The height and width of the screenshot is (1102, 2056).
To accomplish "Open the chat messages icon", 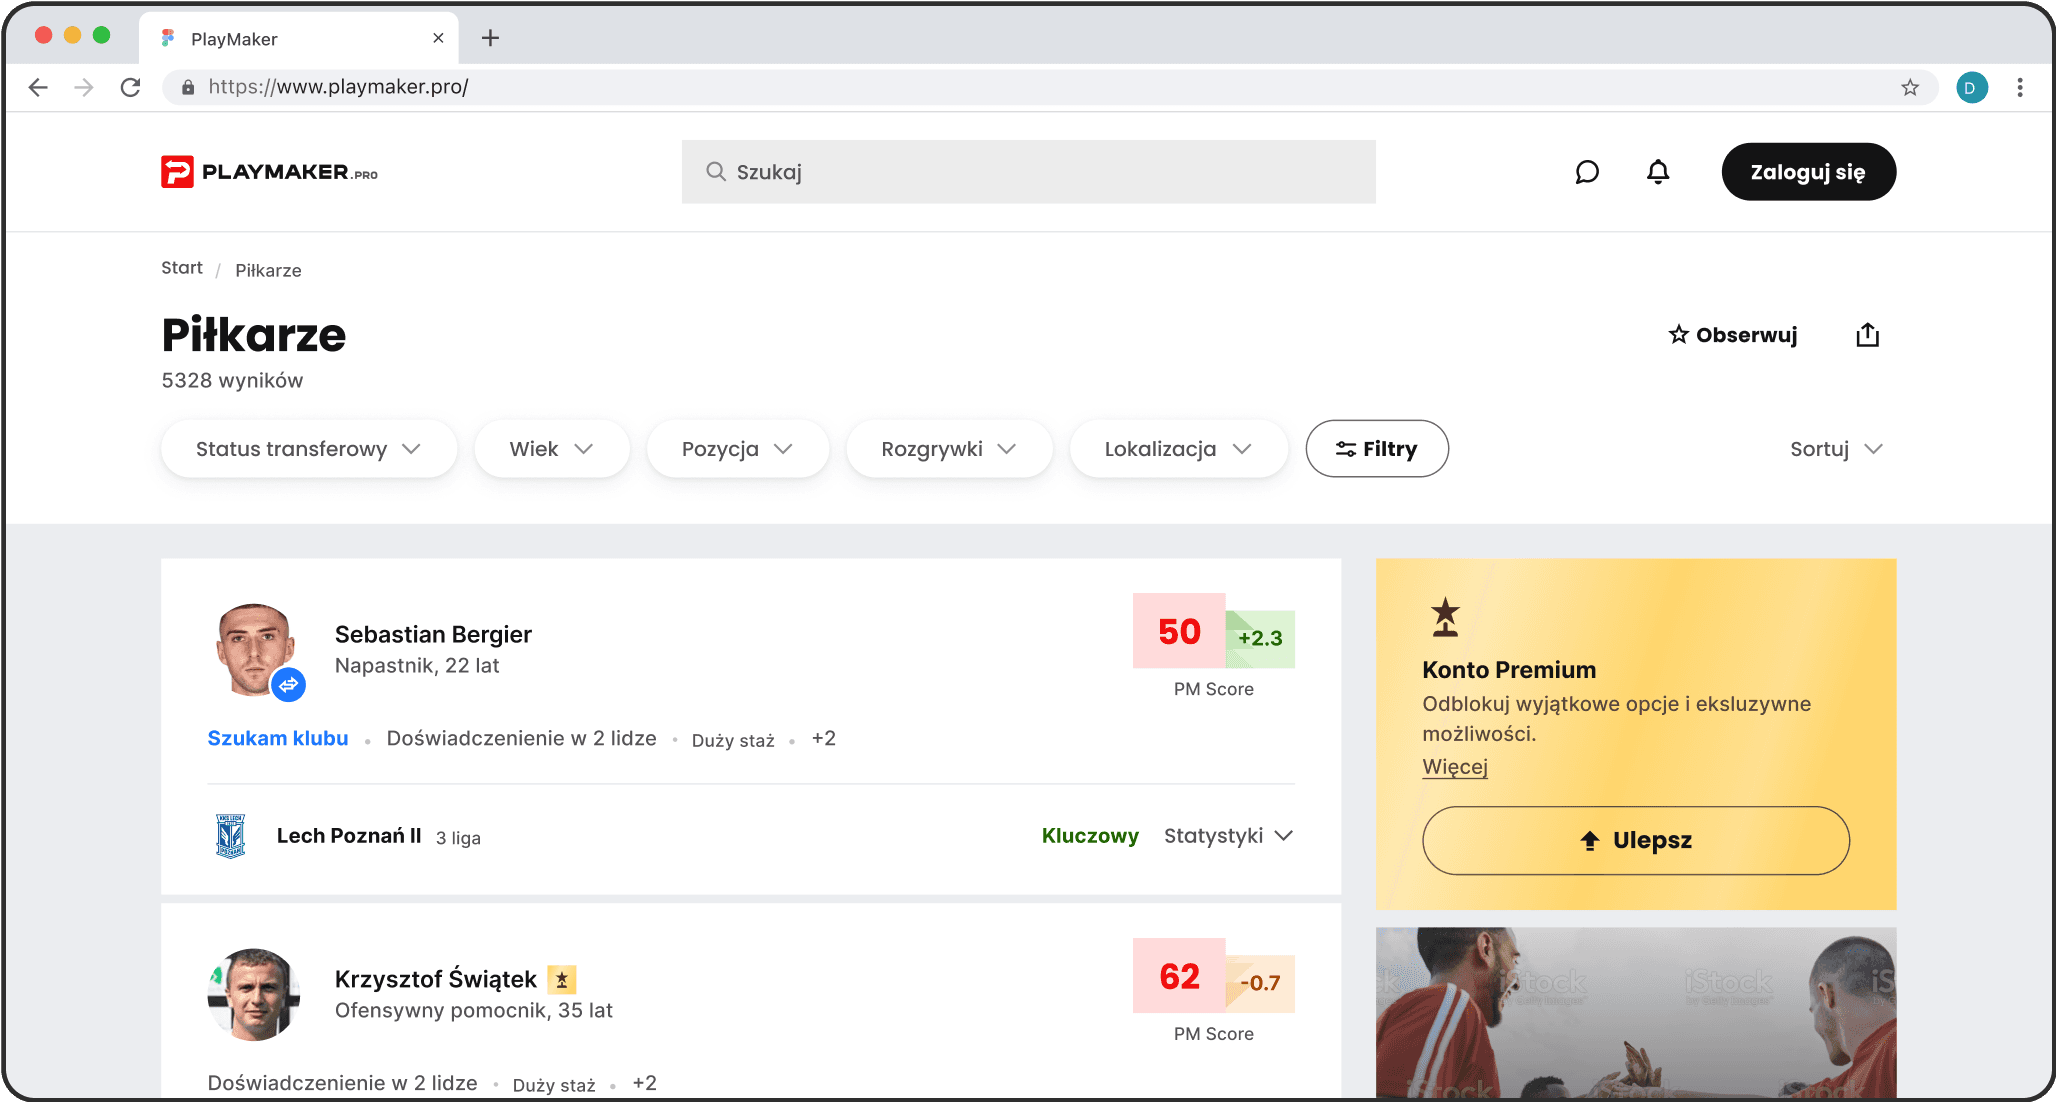I will [1587, 172].
